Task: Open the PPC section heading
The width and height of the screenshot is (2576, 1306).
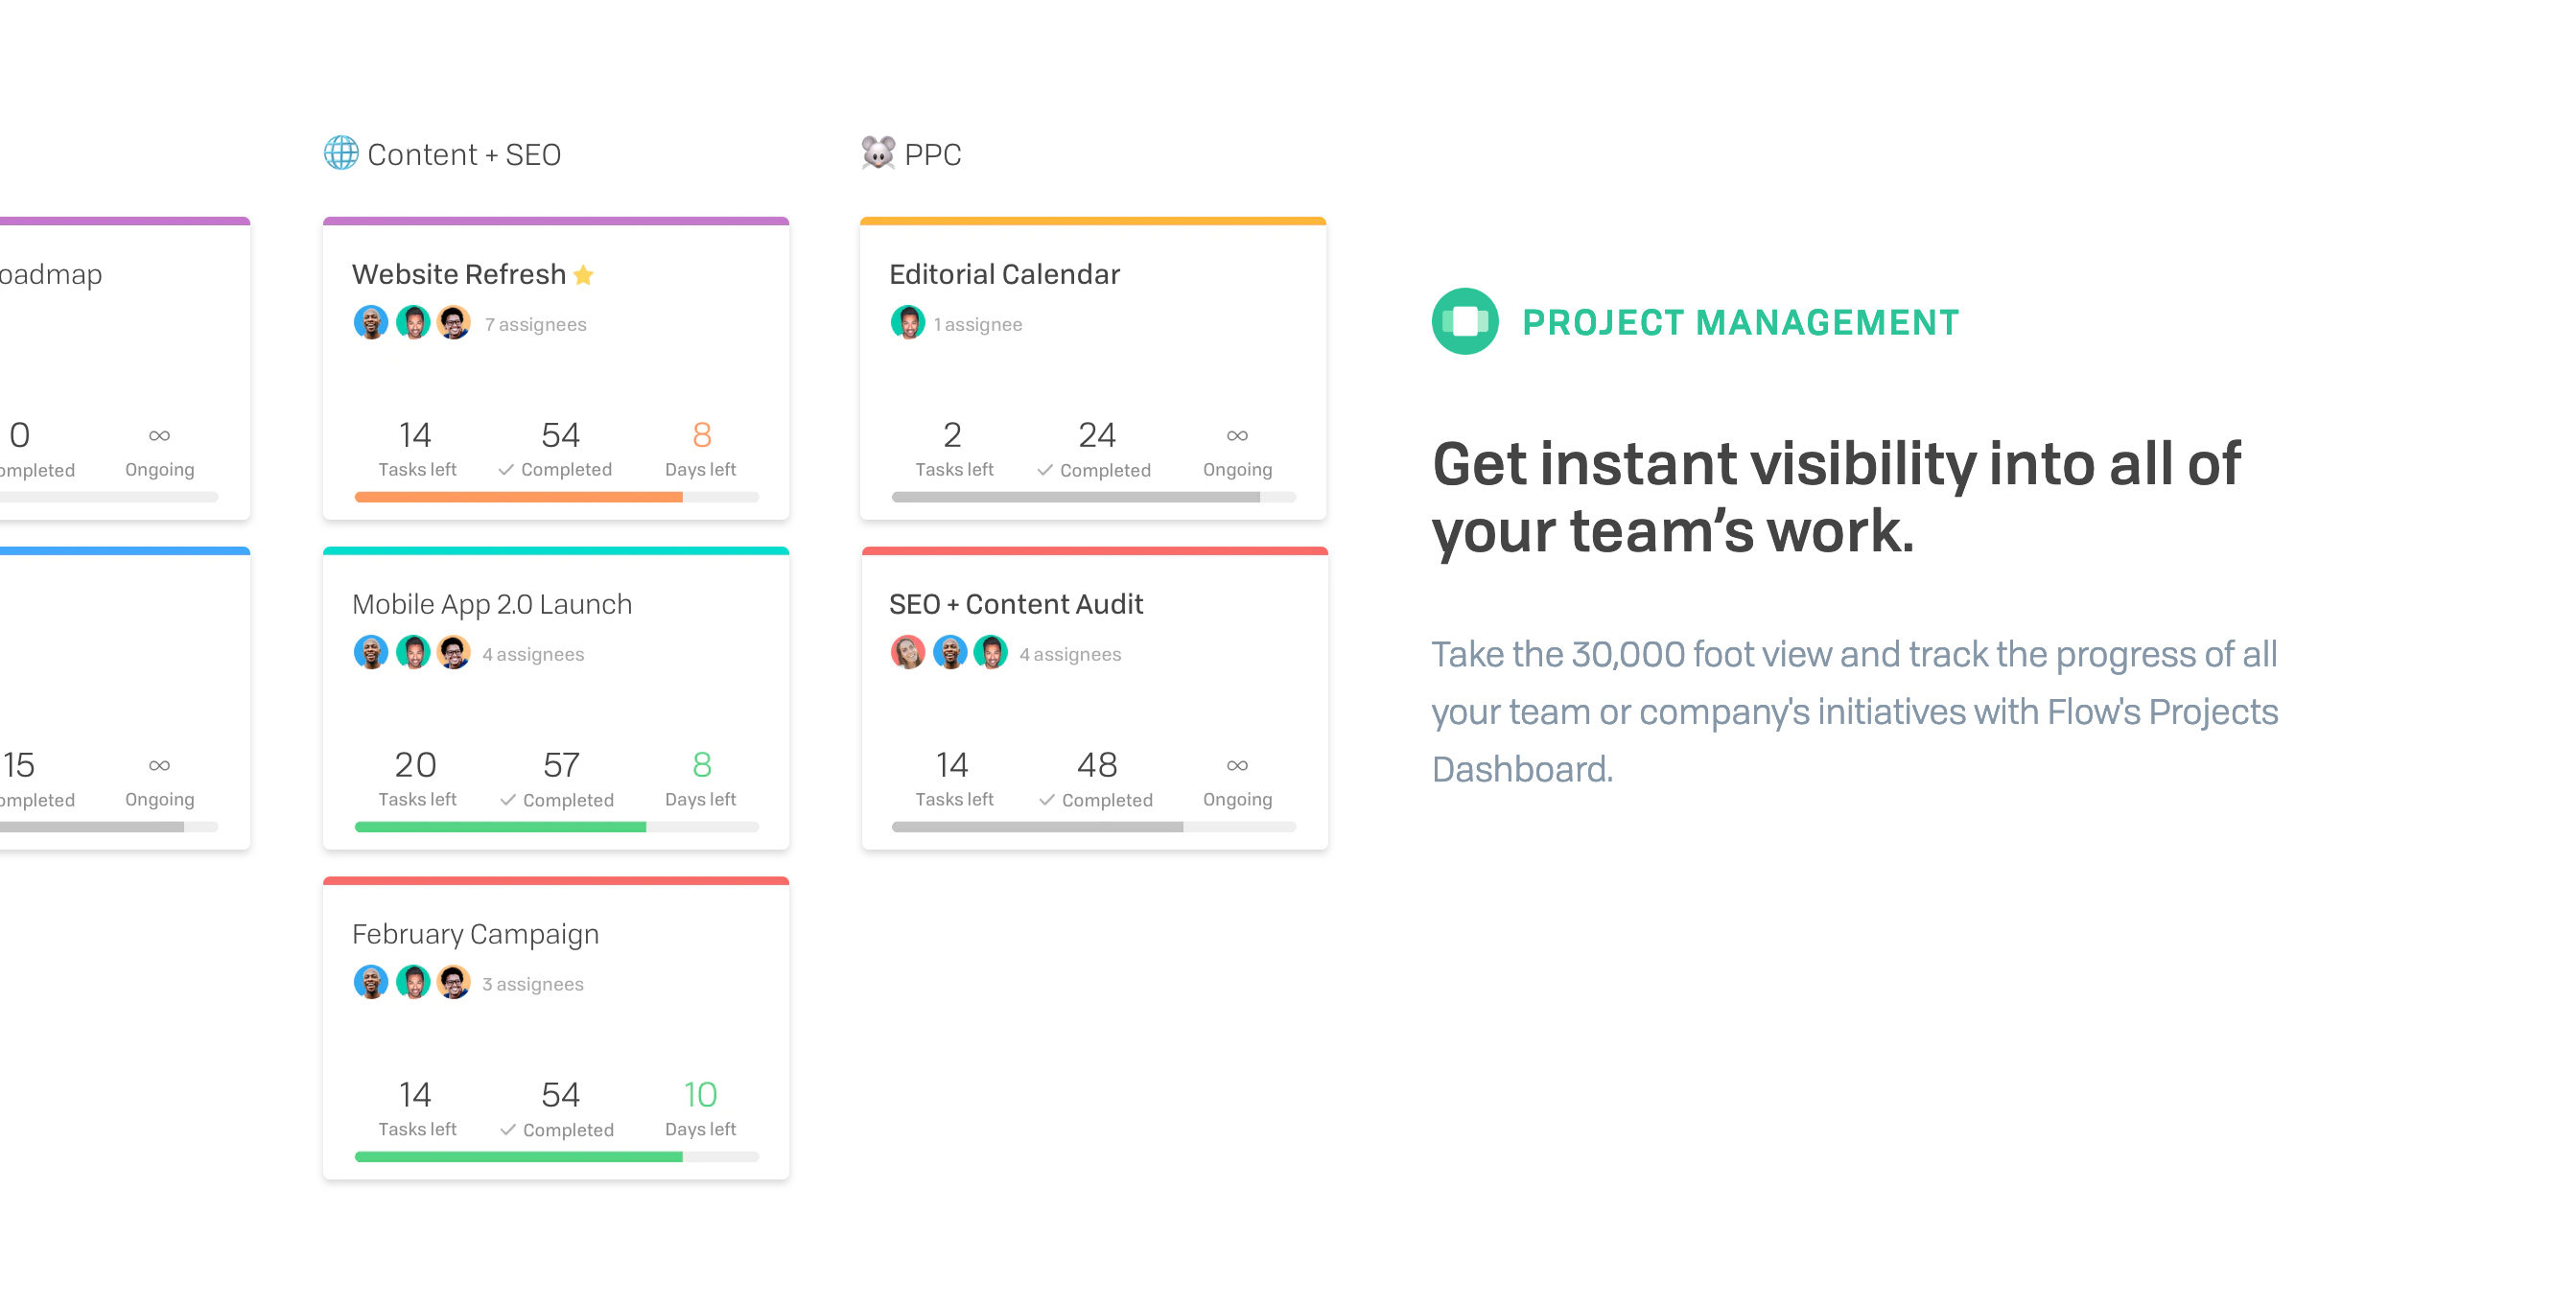Action: [x=933, y=155]
